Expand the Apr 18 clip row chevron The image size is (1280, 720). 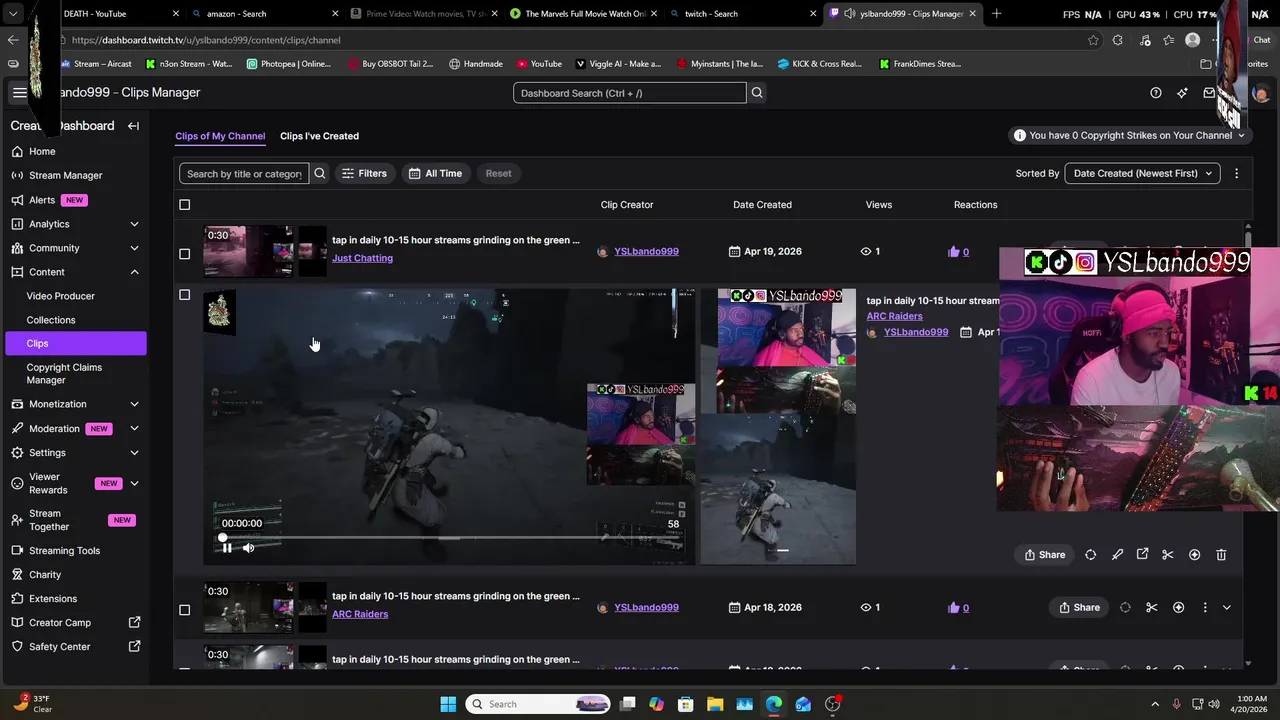[x=1227, y=608]
